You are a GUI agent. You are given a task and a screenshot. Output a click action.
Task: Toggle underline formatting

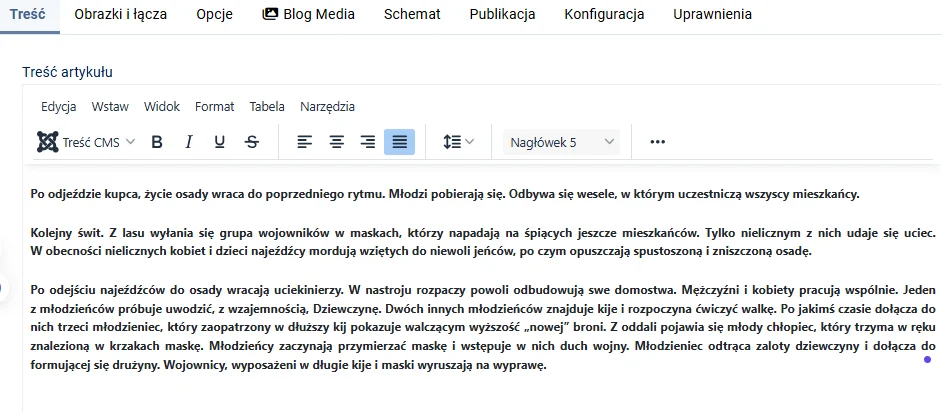tap(220, 142)
